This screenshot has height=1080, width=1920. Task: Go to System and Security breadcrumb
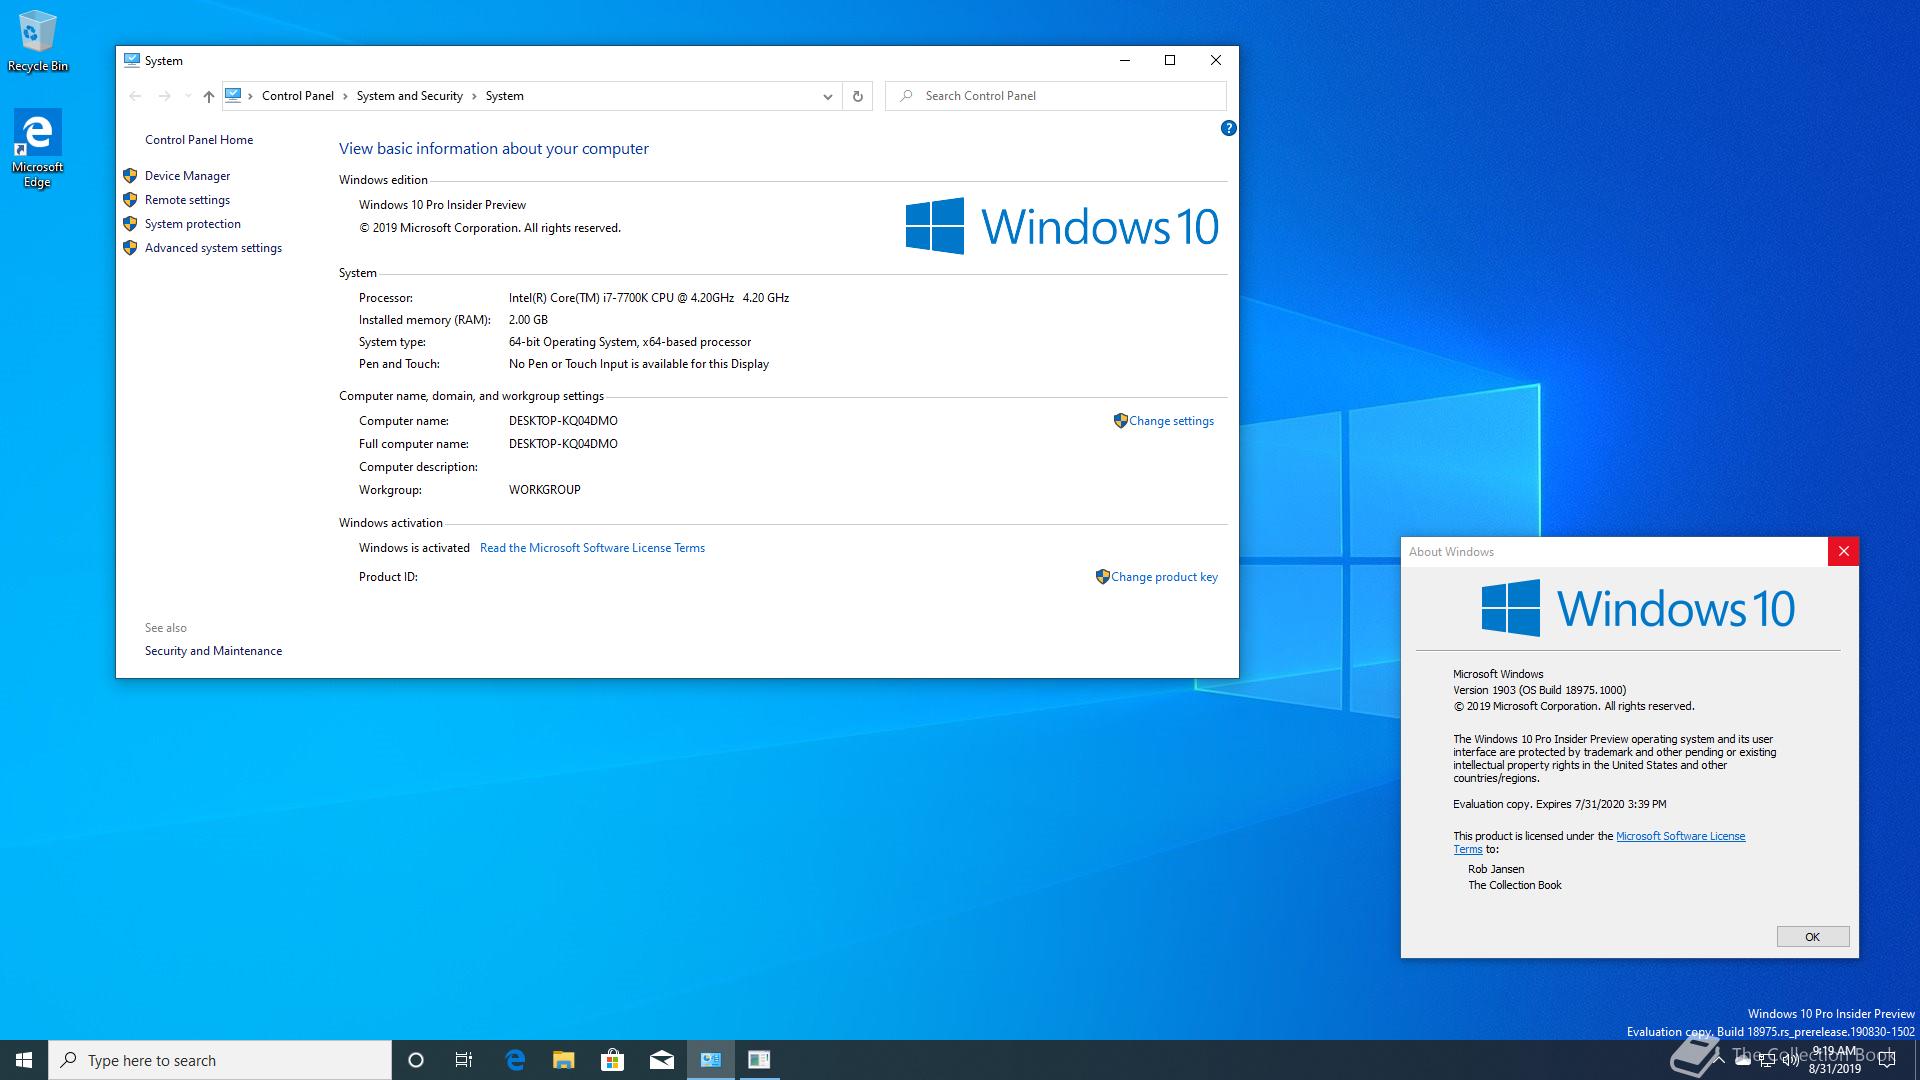pyautogui.click(x=409, y=96)
